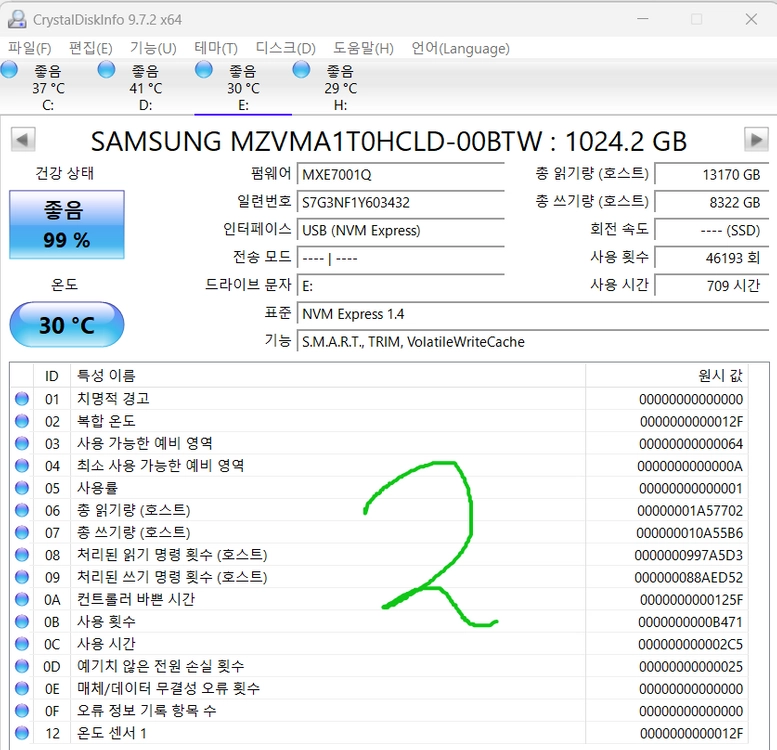Image resolution: width=777 pixels, height=750 pixels.
Task: Click status icon for row 12 온도 센서 1
Action: 22,733
